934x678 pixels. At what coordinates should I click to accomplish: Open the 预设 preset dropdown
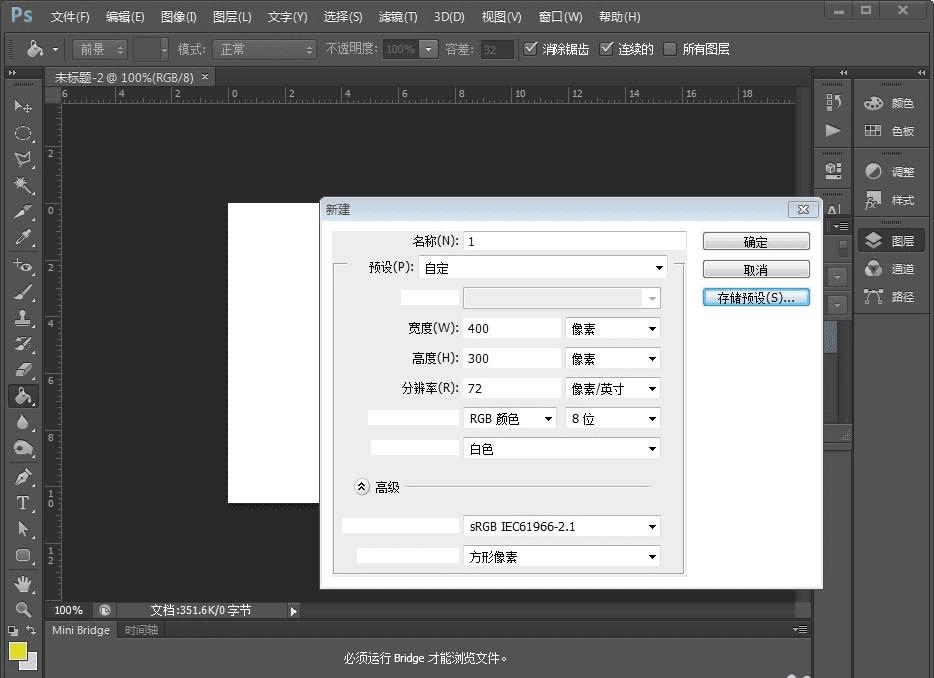click(x=544, y=268)
